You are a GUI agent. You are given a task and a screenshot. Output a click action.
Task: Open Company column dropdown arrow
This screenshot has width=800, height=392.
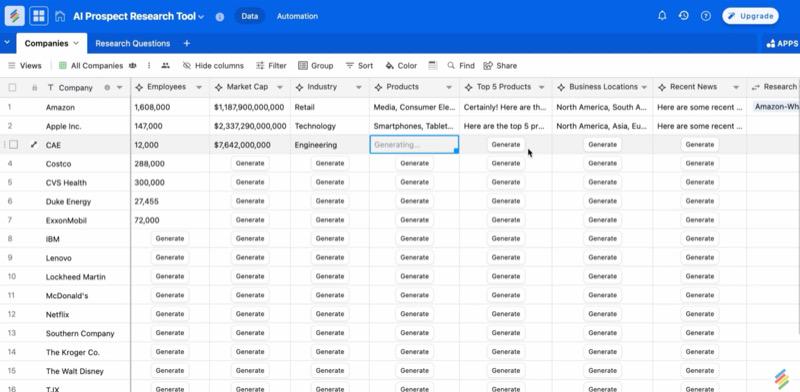tap(119, 88)
